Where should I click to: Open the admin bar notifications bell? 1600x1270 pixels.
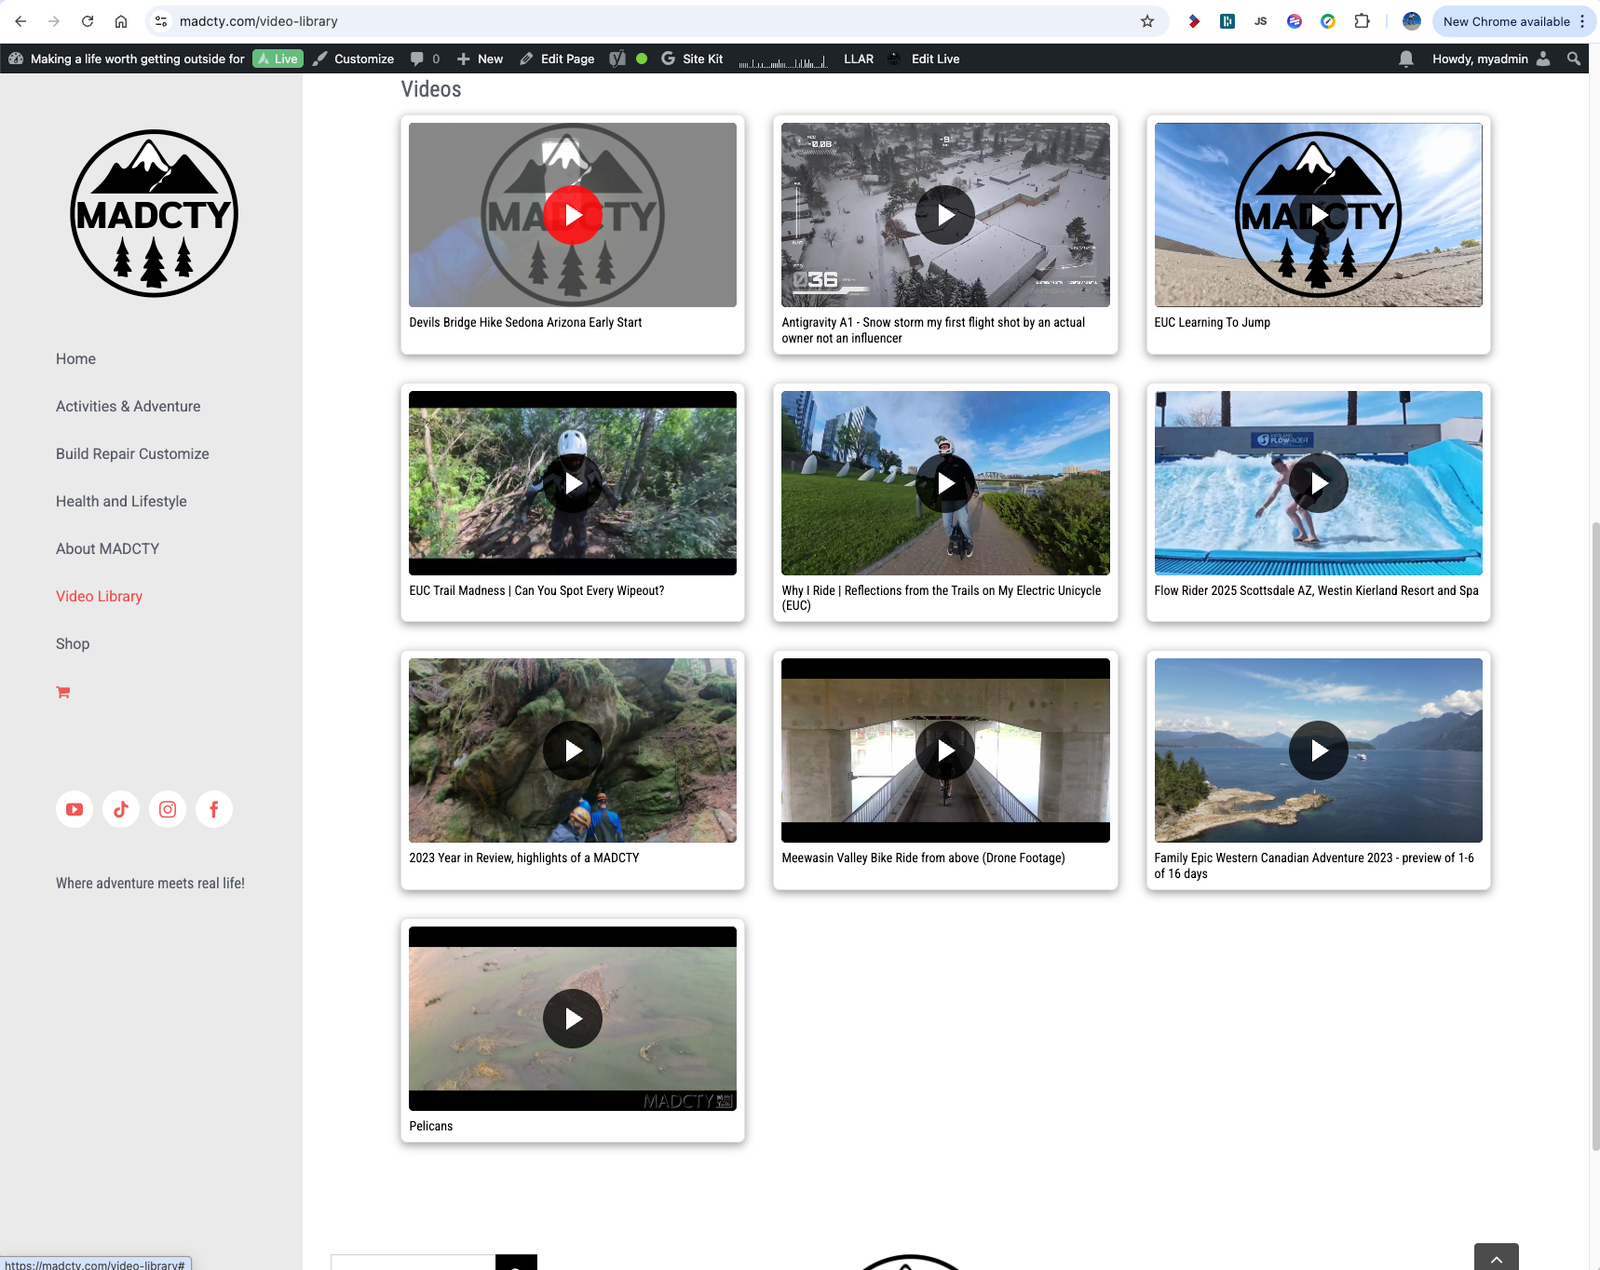1406,59
